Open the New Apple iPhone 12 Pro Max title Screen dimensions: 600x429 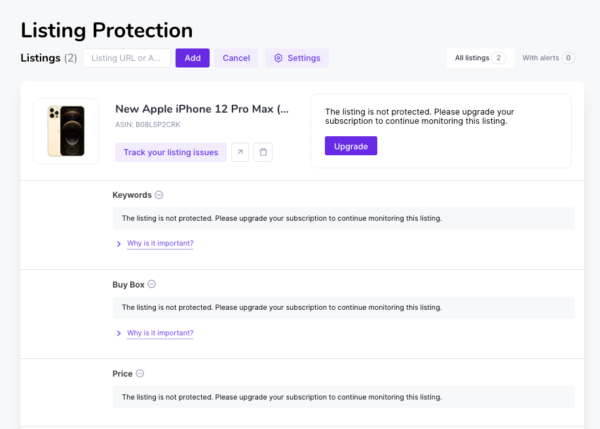(x=202, y=109)
